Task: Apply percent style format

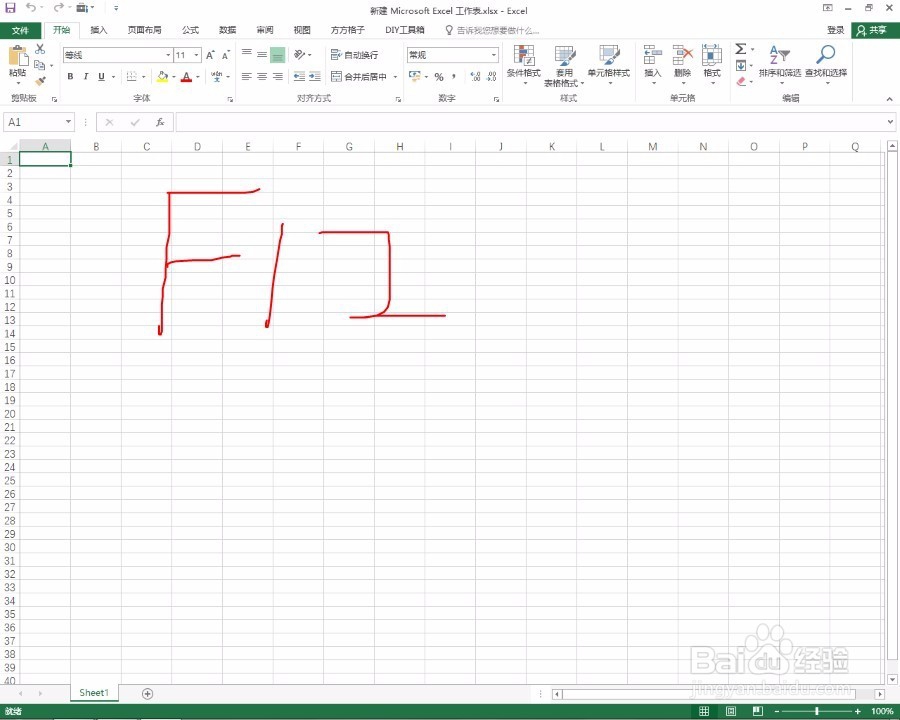Action: pos(439,76)
